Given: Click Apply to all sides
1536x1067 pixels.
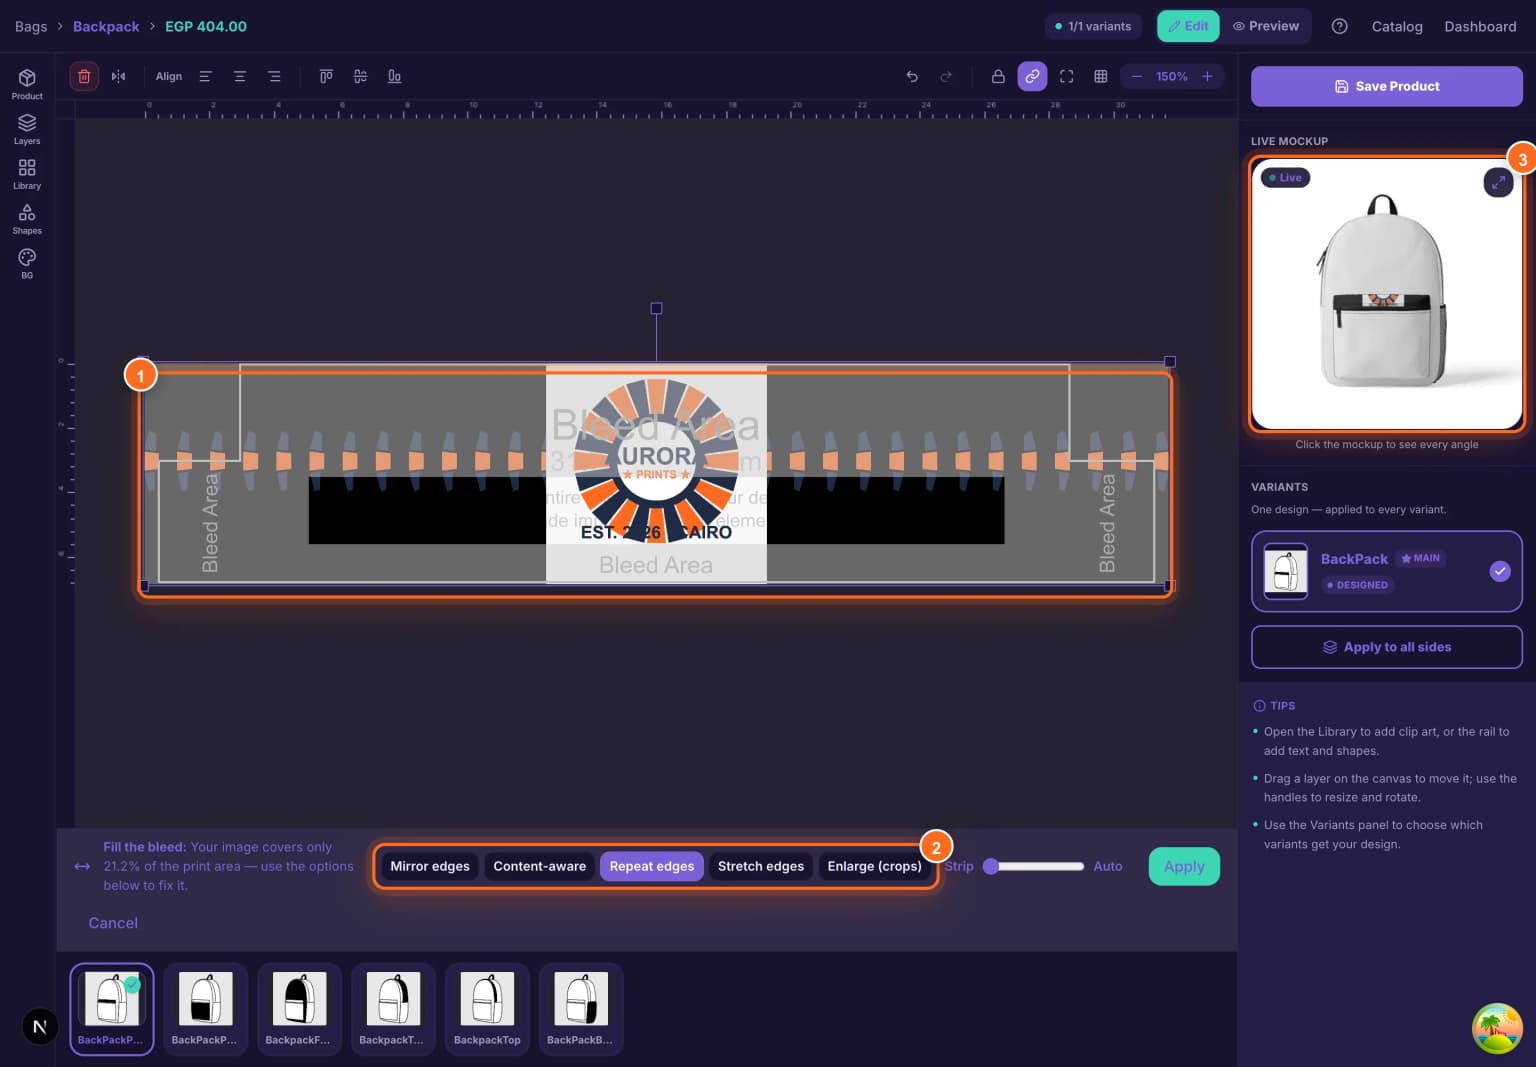Looking at the screenshot, I should 1387,647.
